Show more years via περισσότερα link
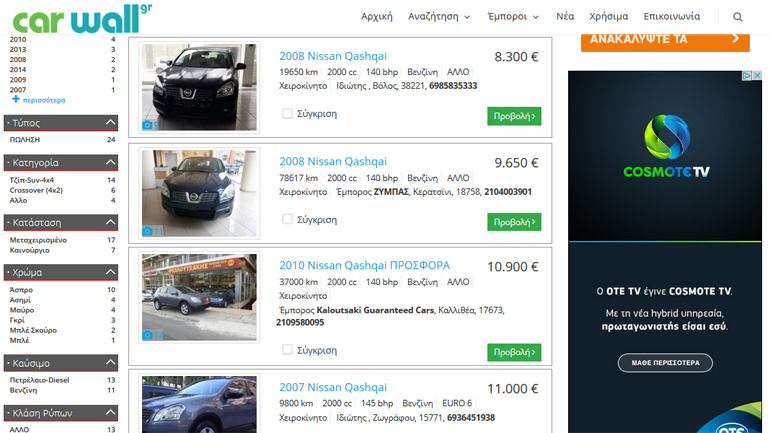This screenshot has width=770, height=433. pos(44,100)
